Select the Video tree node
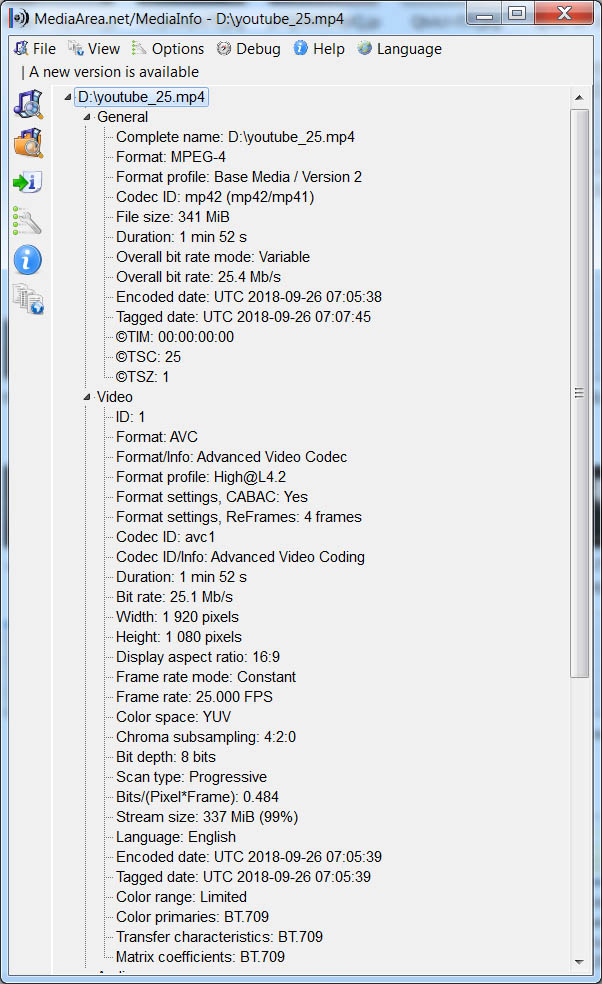Viewport: 602px width, 984px height. pos(115,397)
